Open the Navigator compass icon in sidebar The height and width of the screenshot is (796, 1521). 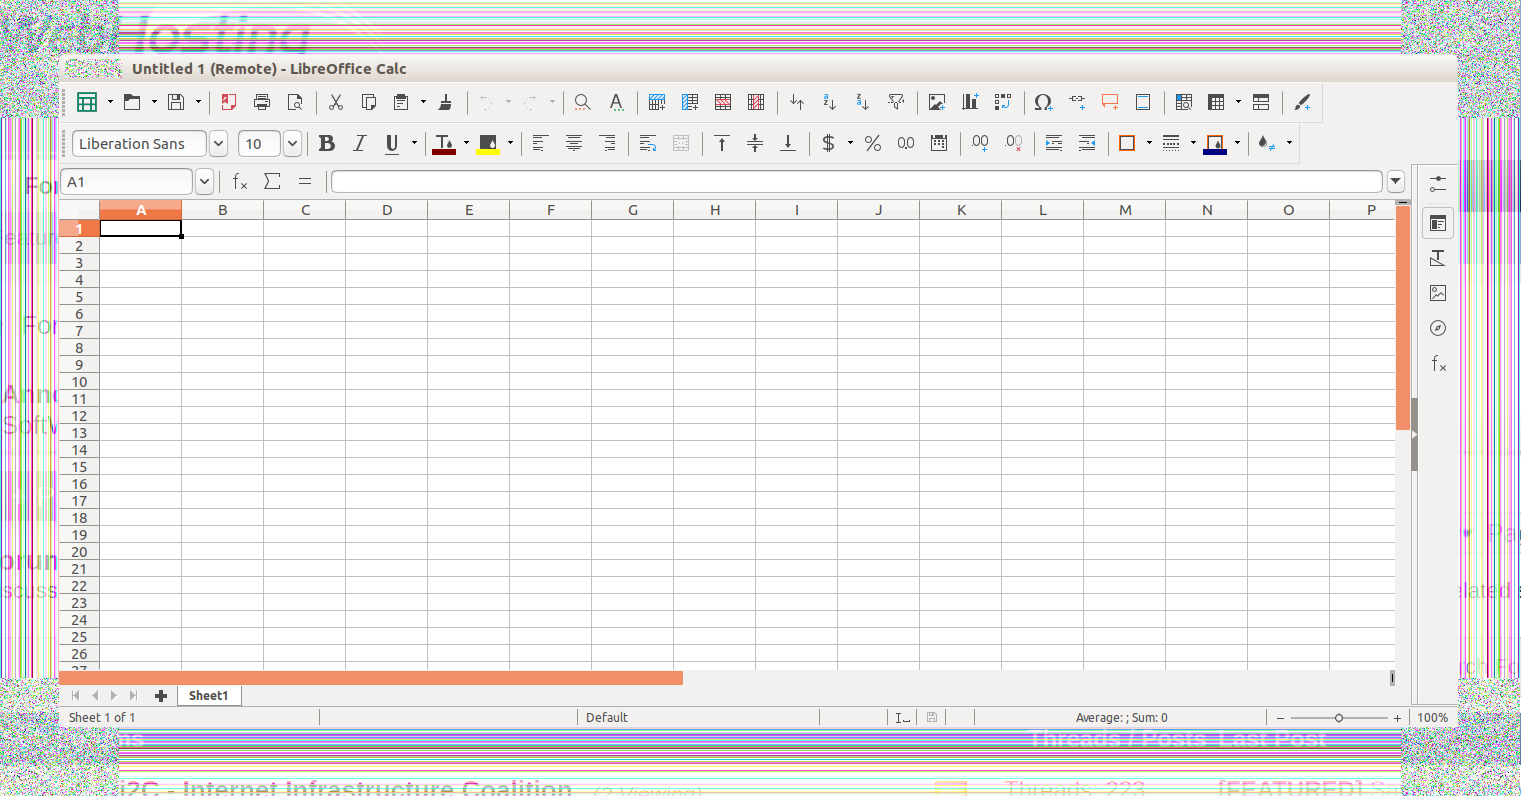1437,328
